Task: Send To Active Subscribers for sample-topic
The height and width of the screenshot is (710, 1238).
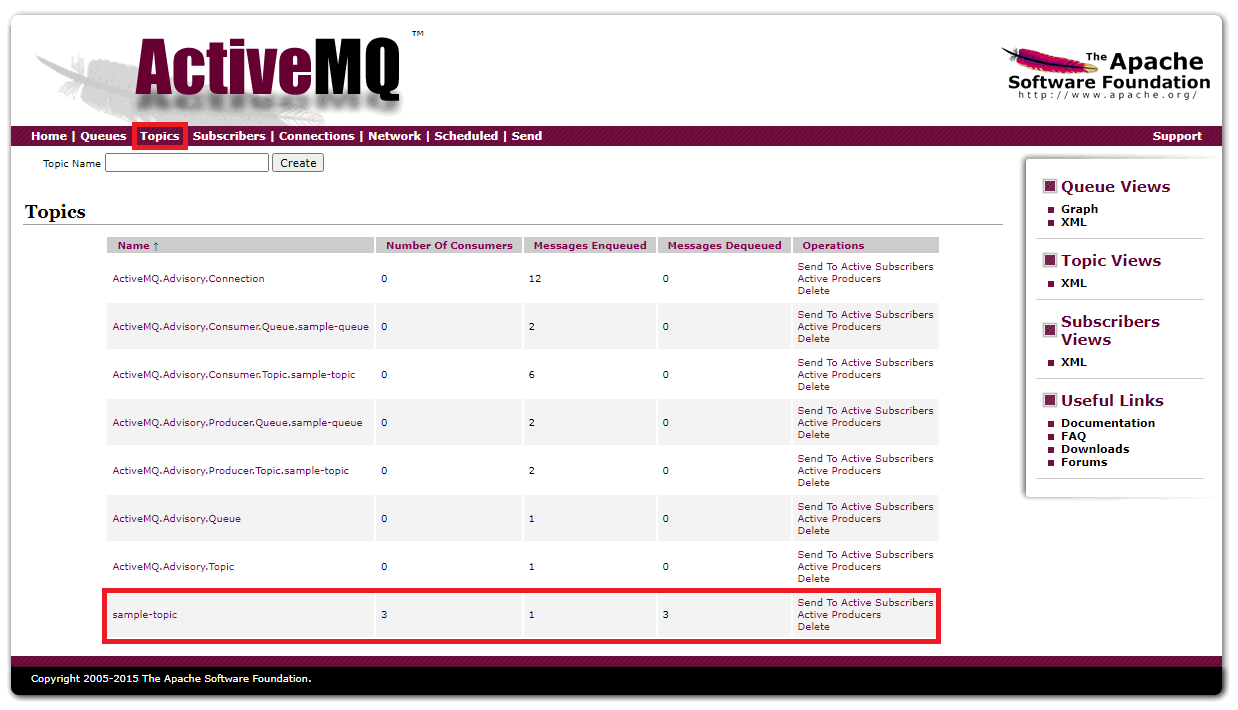Action: click(x=865, y=603)
